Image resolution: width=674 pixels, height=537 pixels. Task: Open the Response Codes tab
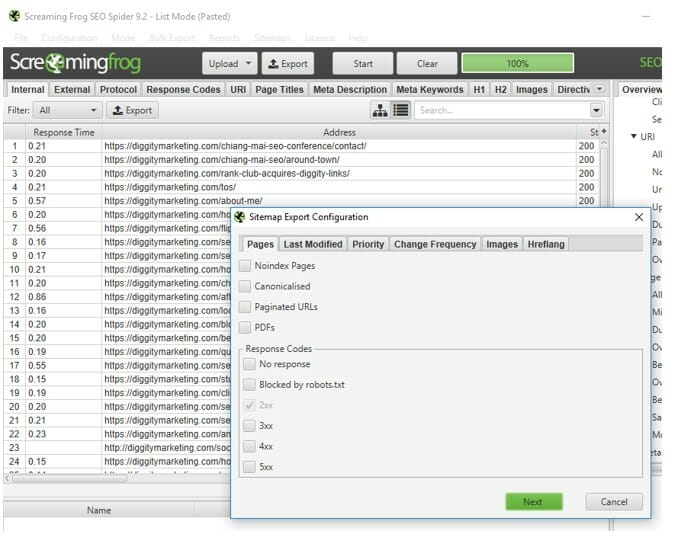[183, 89]
